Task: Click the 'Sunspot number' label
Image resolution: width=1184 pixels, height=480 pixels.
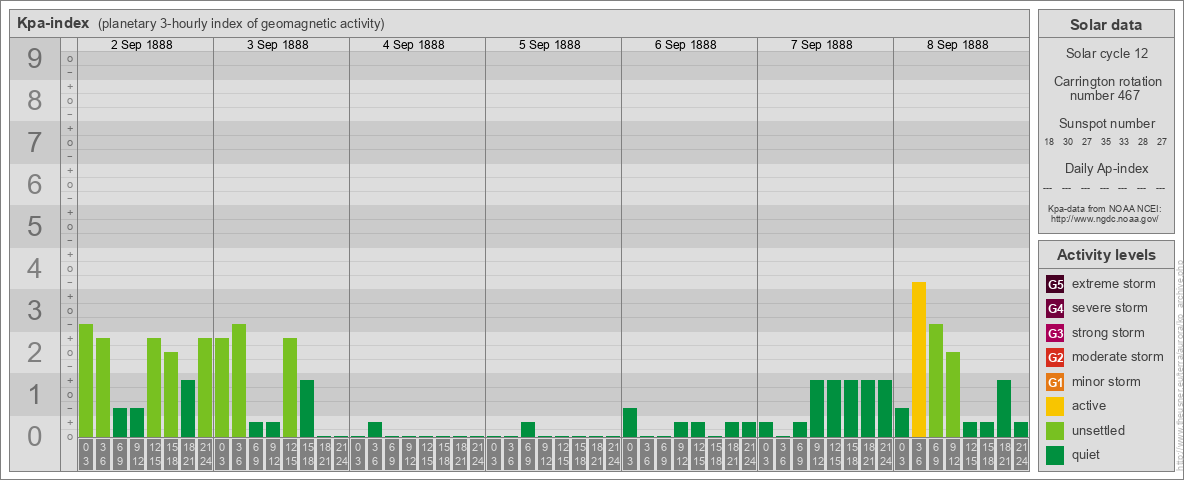Action: point(1107,124)
